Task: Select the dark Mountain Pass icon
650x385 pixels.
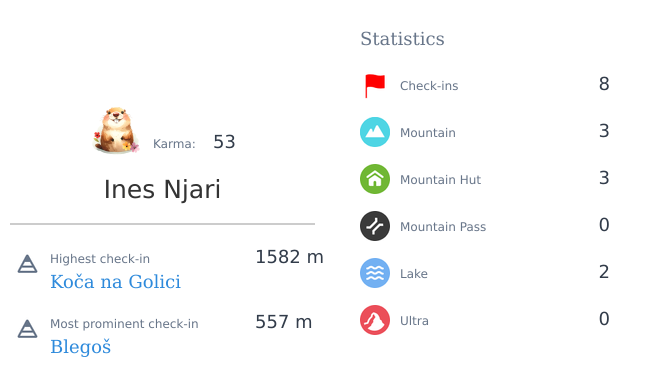Action: click(x=375, y=226)
